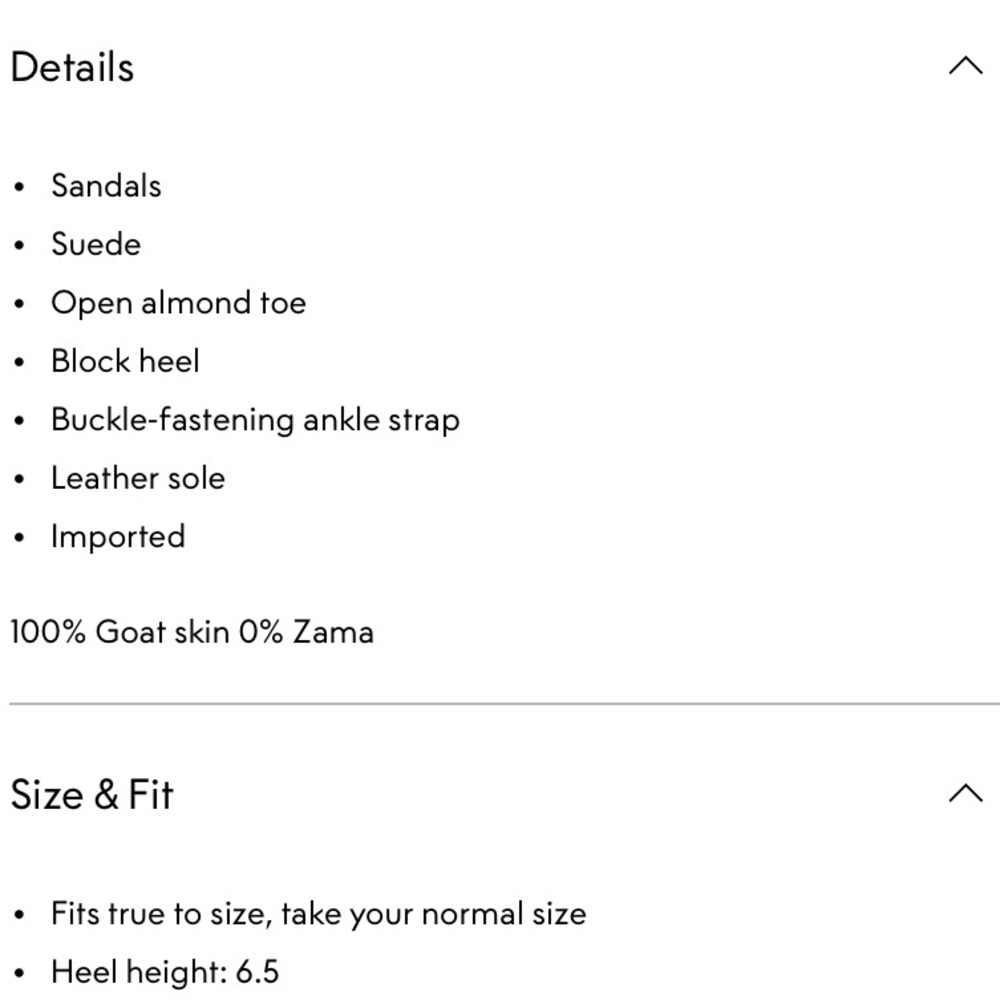
Task: Click the Details section heading
Action: (72, 67)
